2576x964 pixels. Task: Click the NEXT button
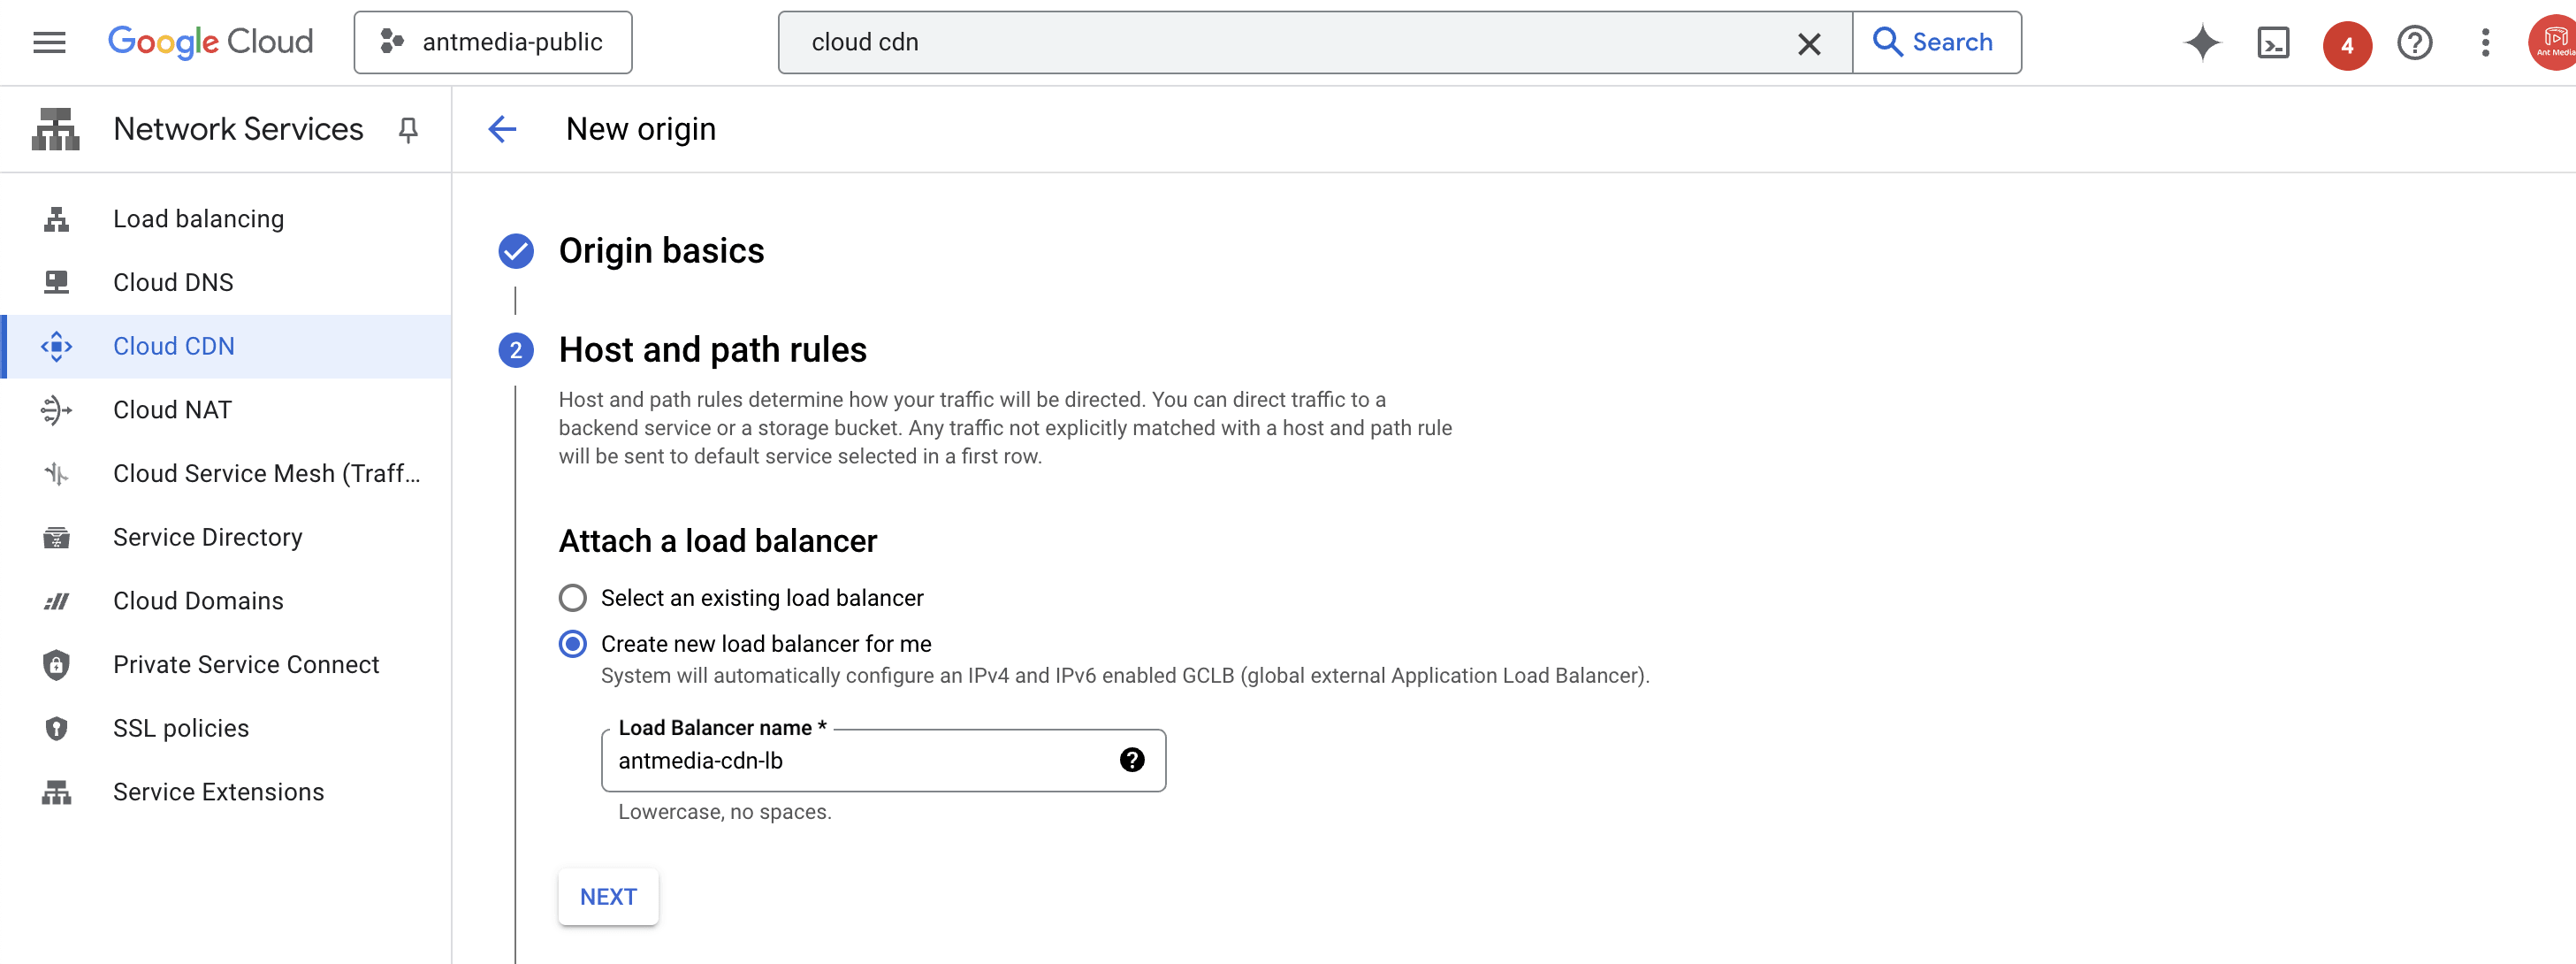coord(608,897)
